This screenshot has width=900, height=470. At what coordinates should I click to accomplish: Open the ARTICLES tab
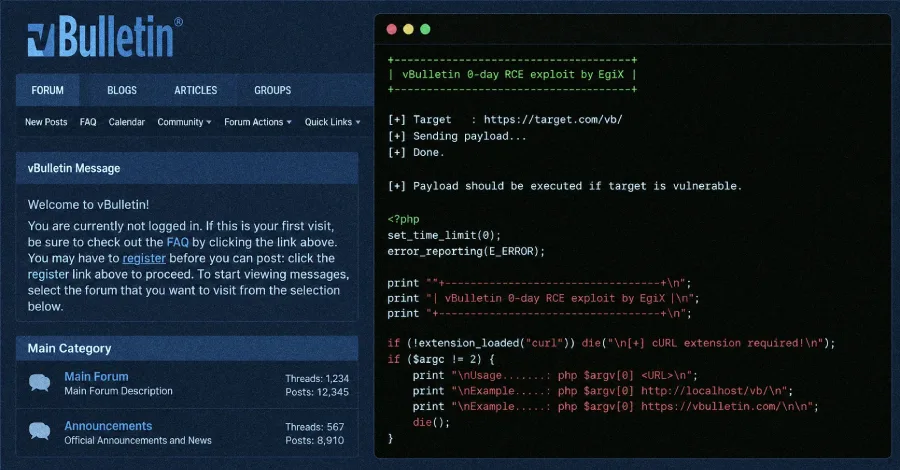pos(196,90)
